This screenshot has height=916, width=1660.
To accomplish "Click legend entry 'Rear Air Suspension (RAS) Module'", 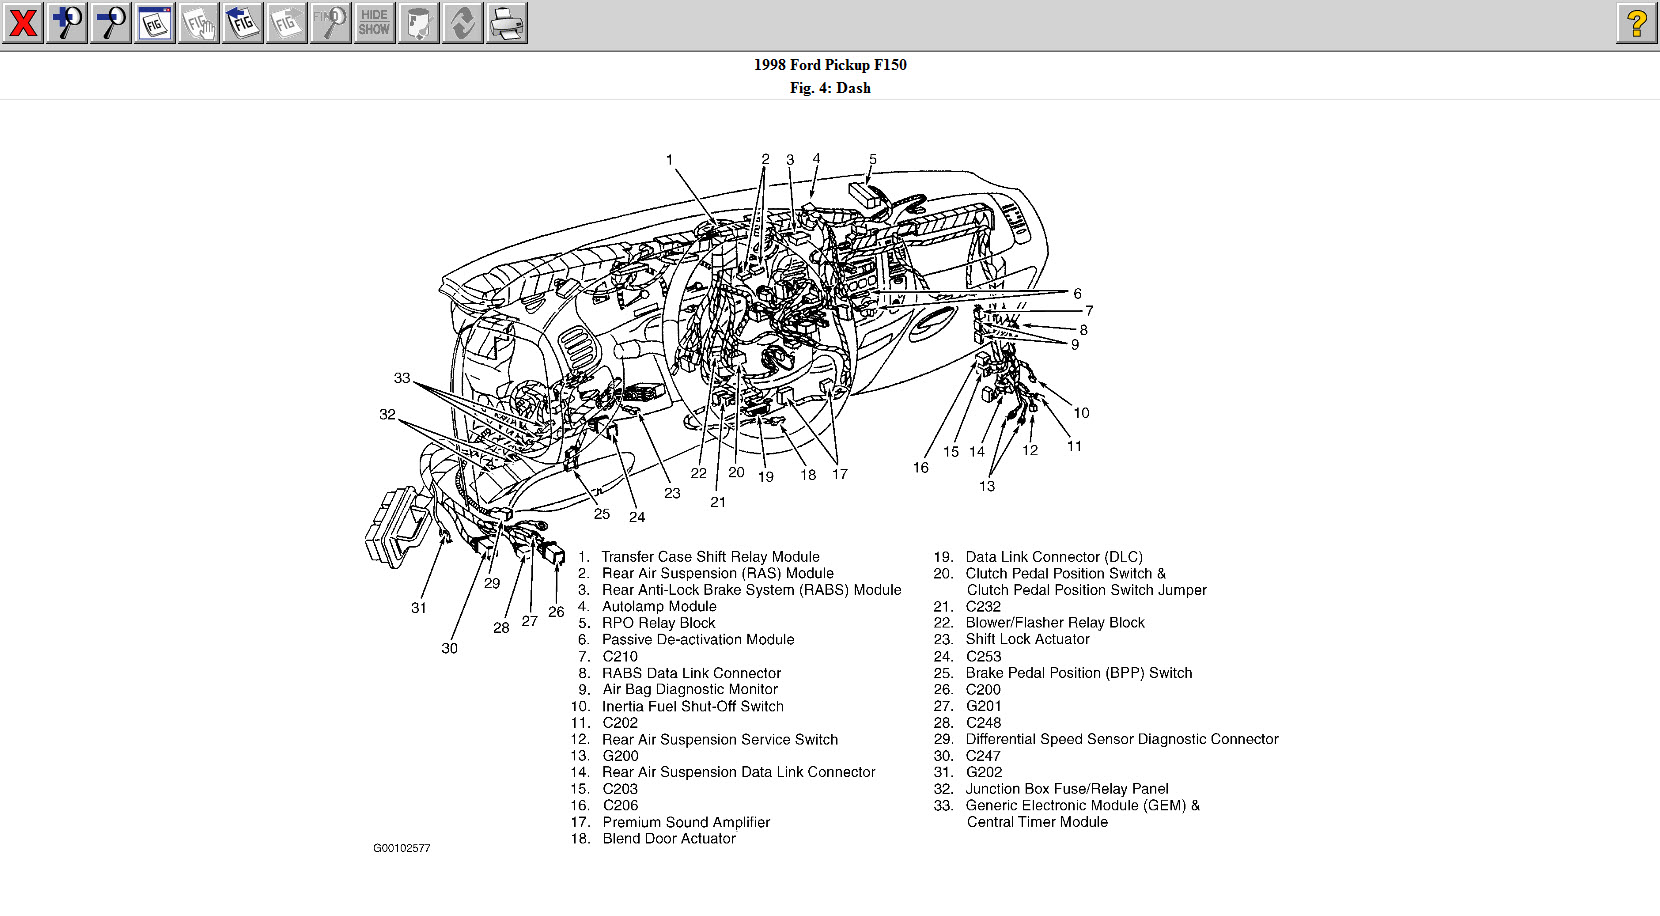I will (x=718, y=573).
